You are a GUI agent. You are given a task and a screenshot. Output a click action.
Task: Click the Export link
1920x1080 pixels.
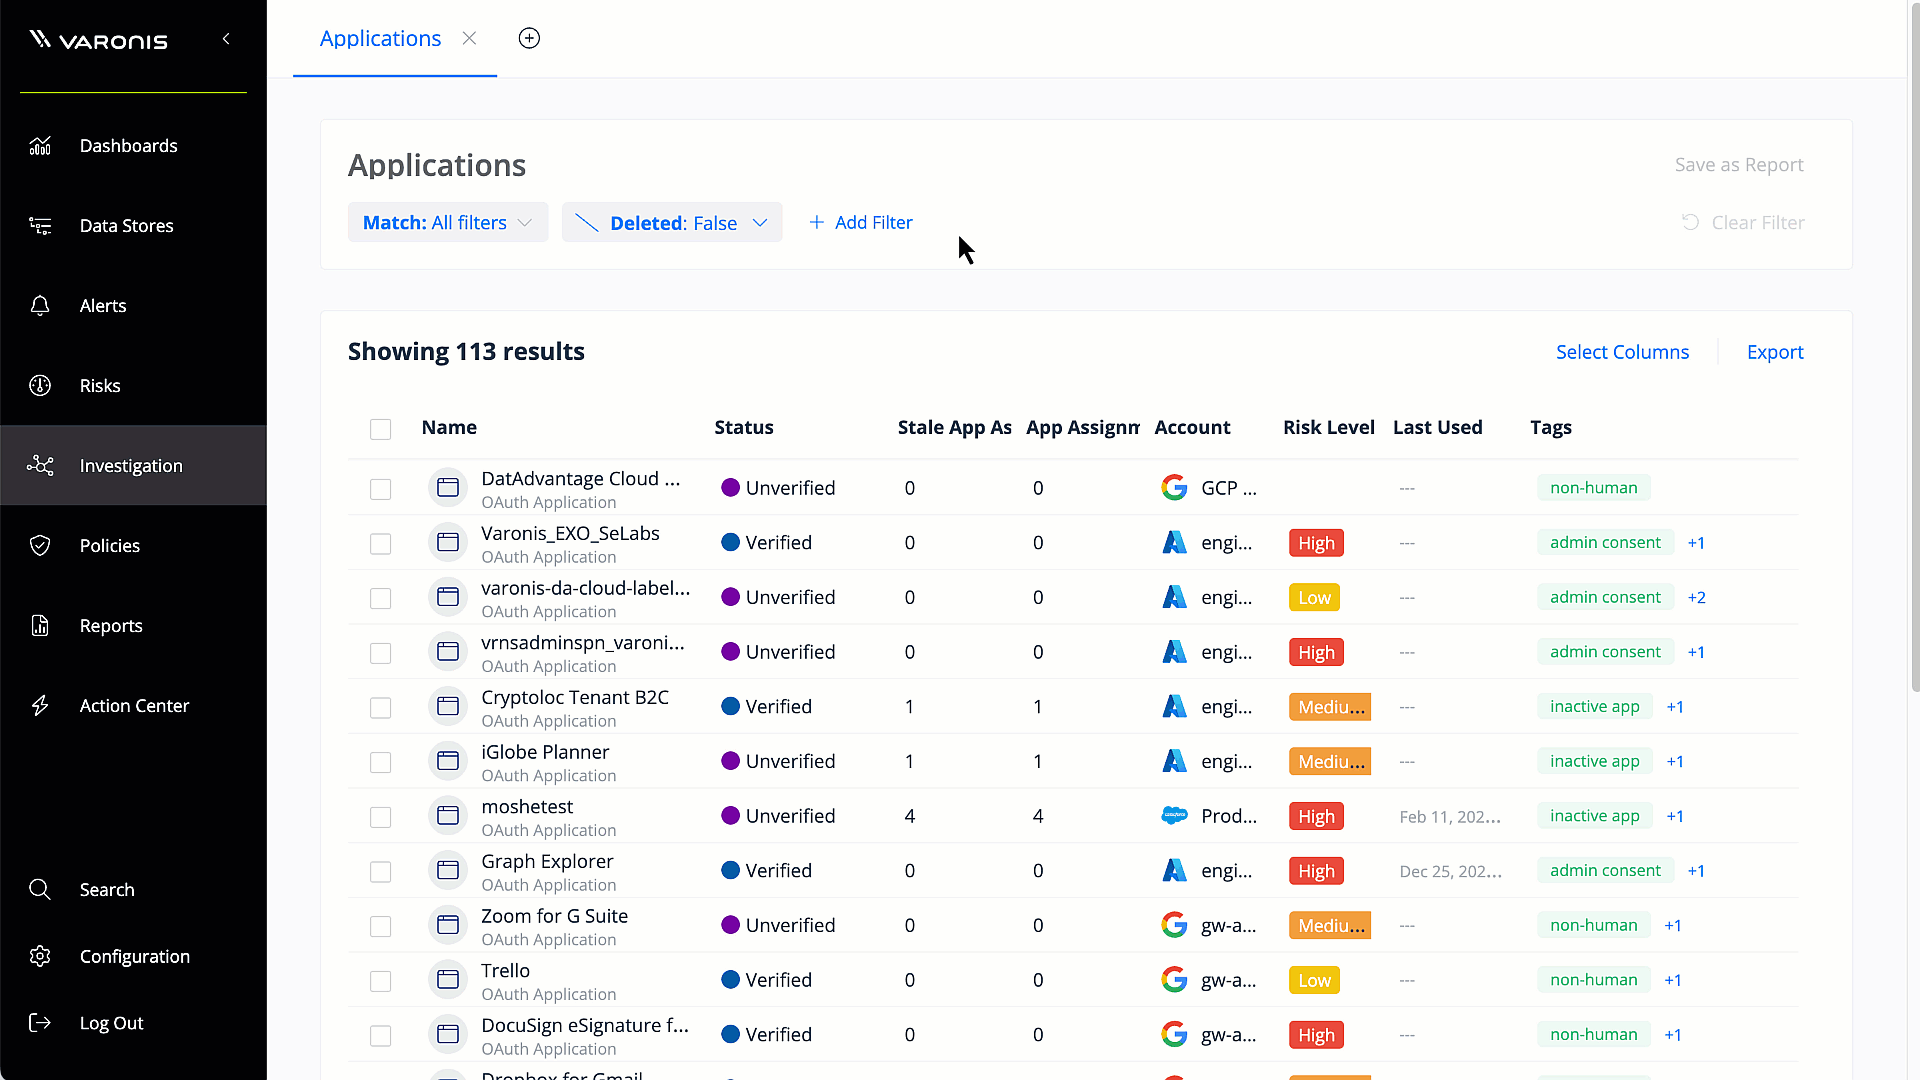tap(1774, 352)
